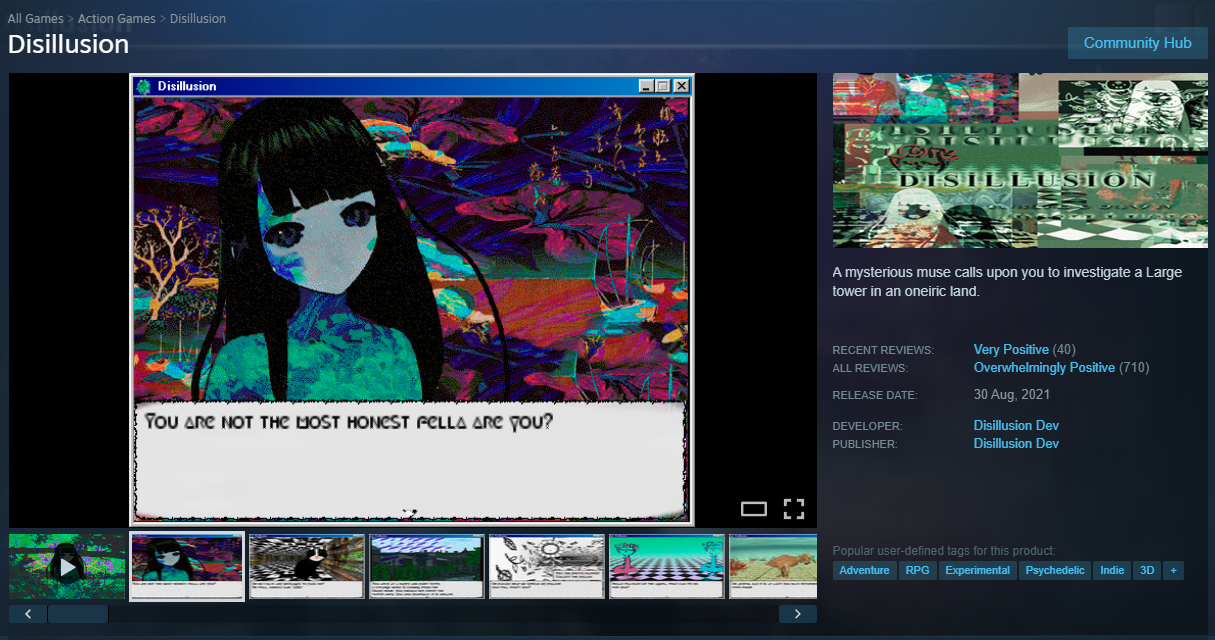Click the thumbnail strip scrollbar handle
The width and height of the screenshot is (1215, 640).
point(78,614)
